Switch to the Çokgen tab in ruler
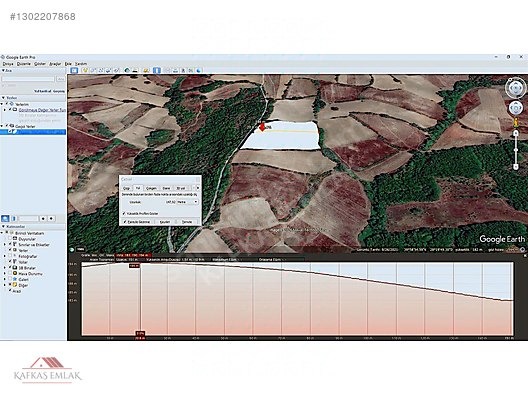Image resolution: width=528 pixels, height=396 pixels. click(x=151, y=188)
